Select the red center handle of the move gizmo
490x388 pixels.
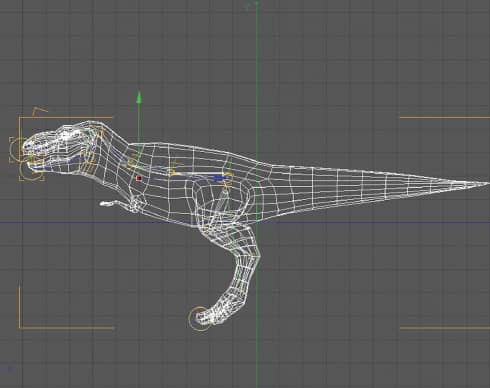(x=139, y=179)
